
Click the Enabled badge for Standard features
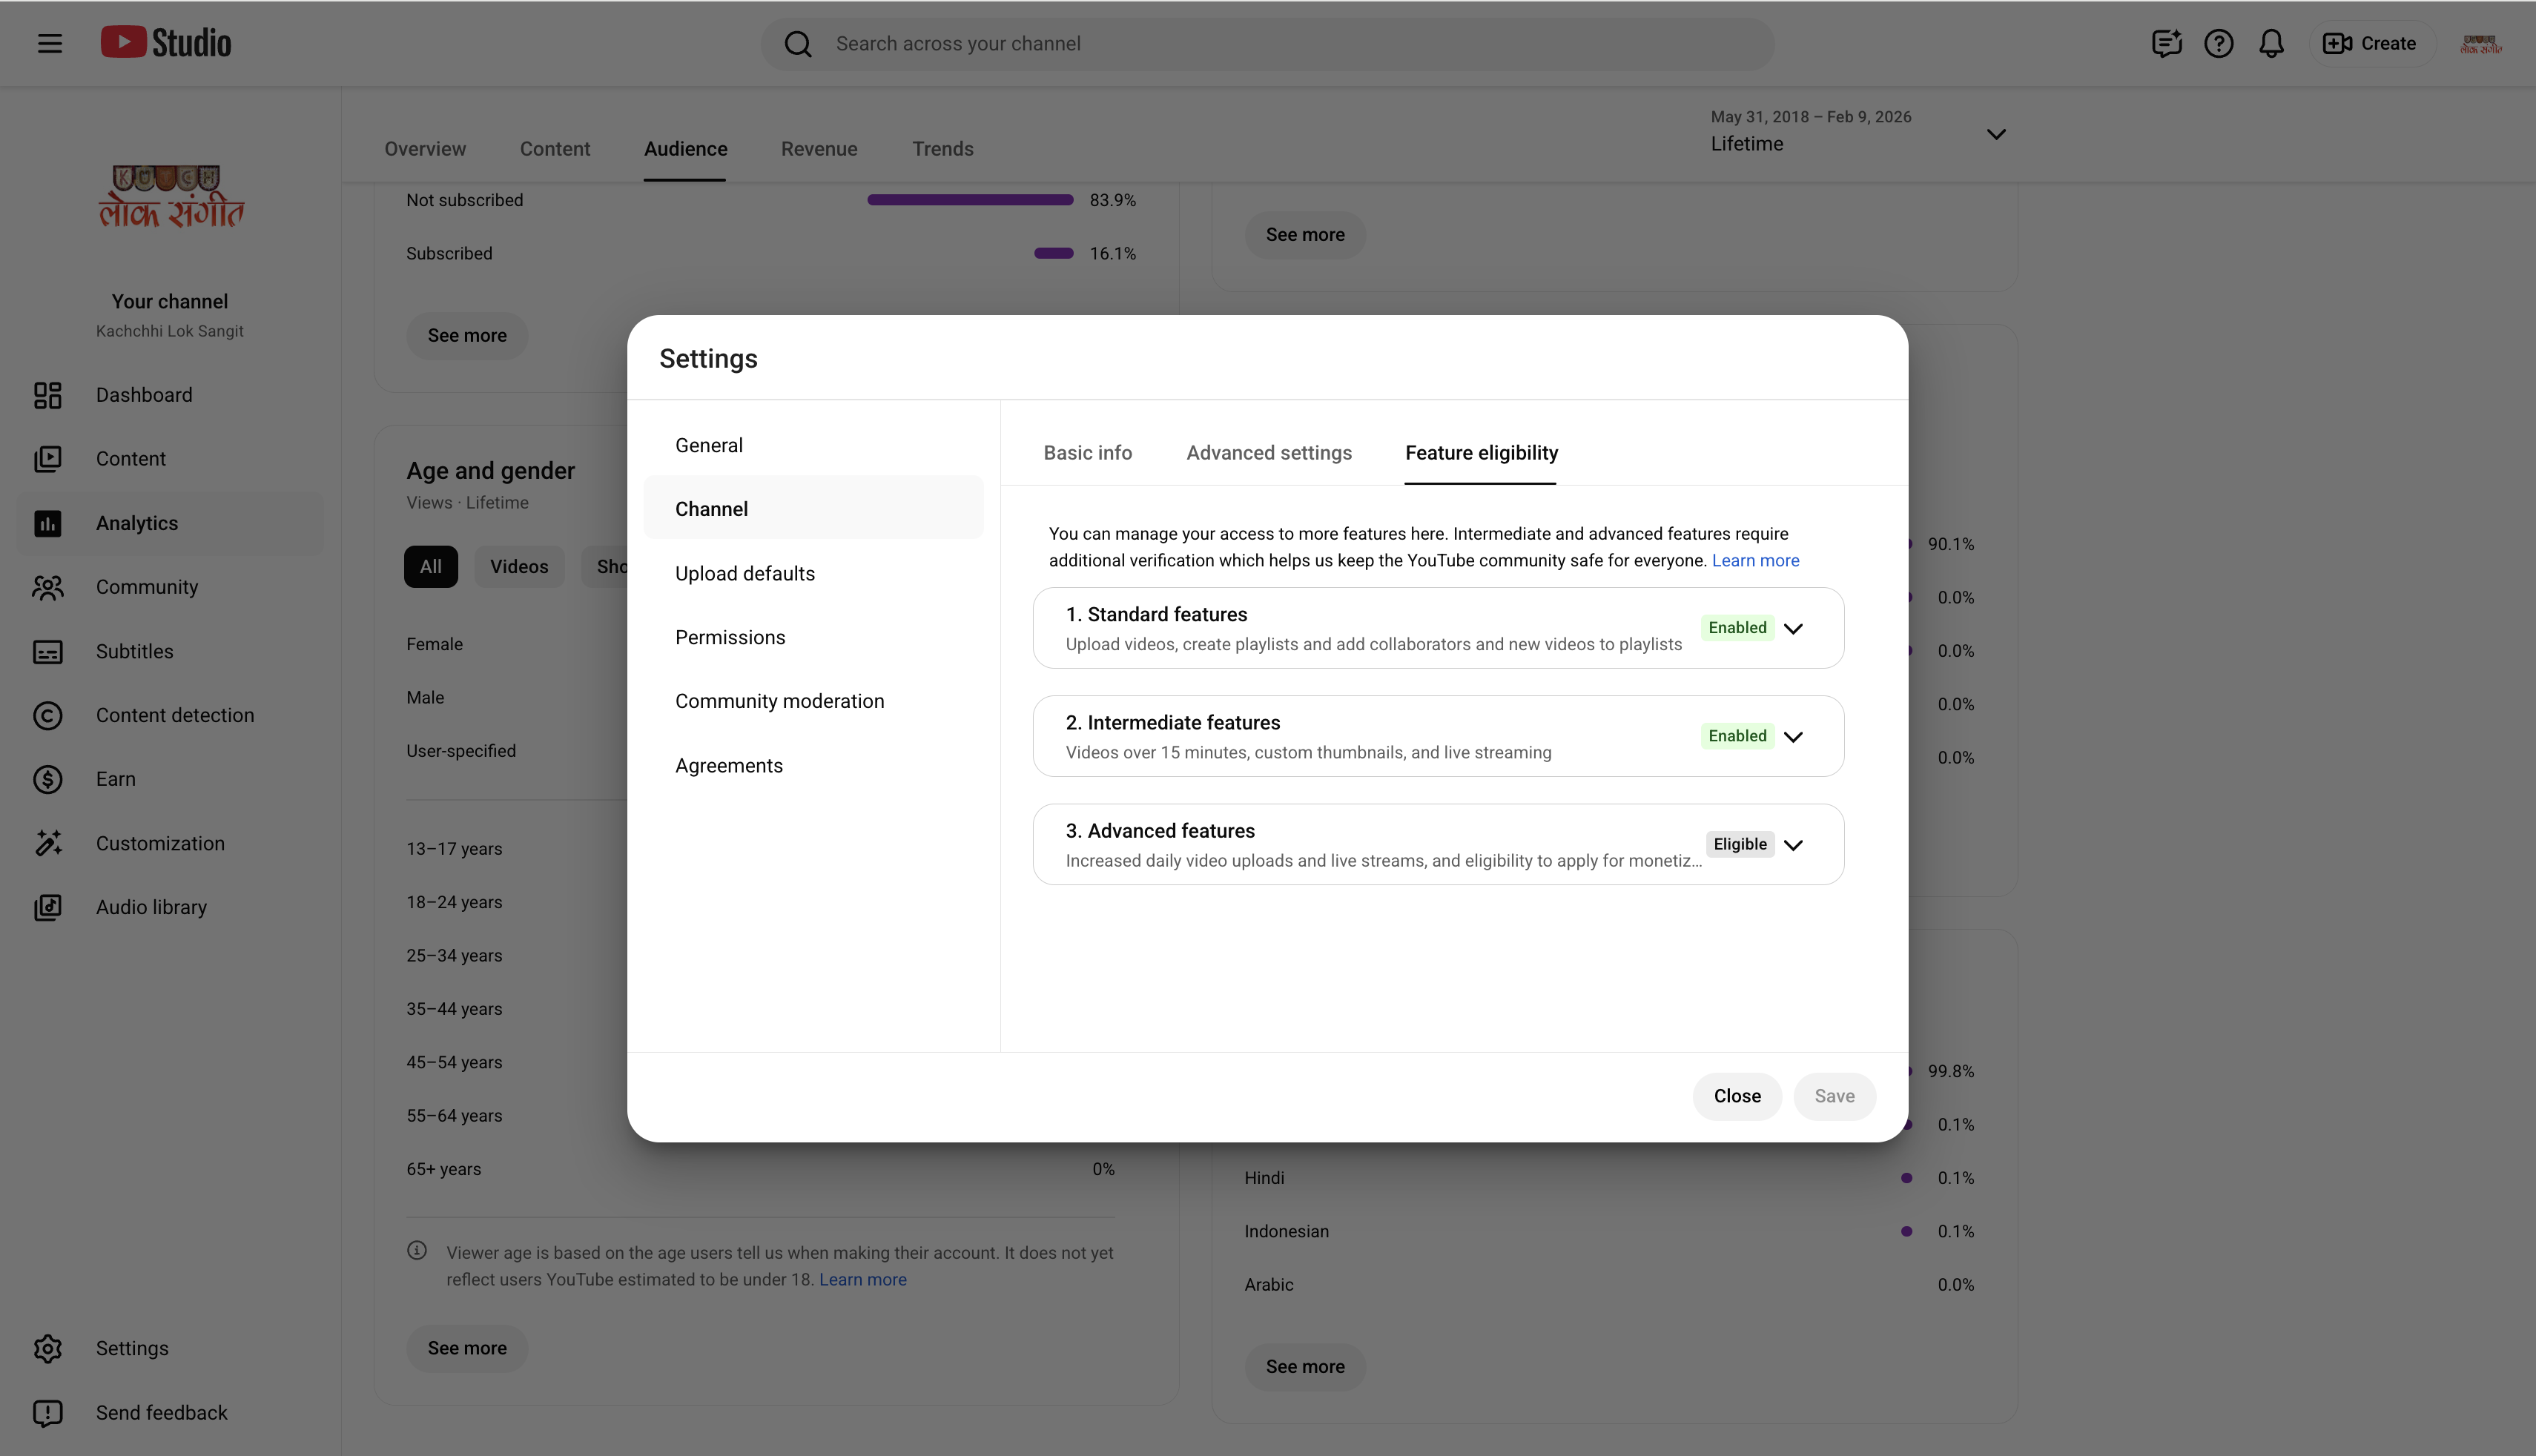(1737, 628)
